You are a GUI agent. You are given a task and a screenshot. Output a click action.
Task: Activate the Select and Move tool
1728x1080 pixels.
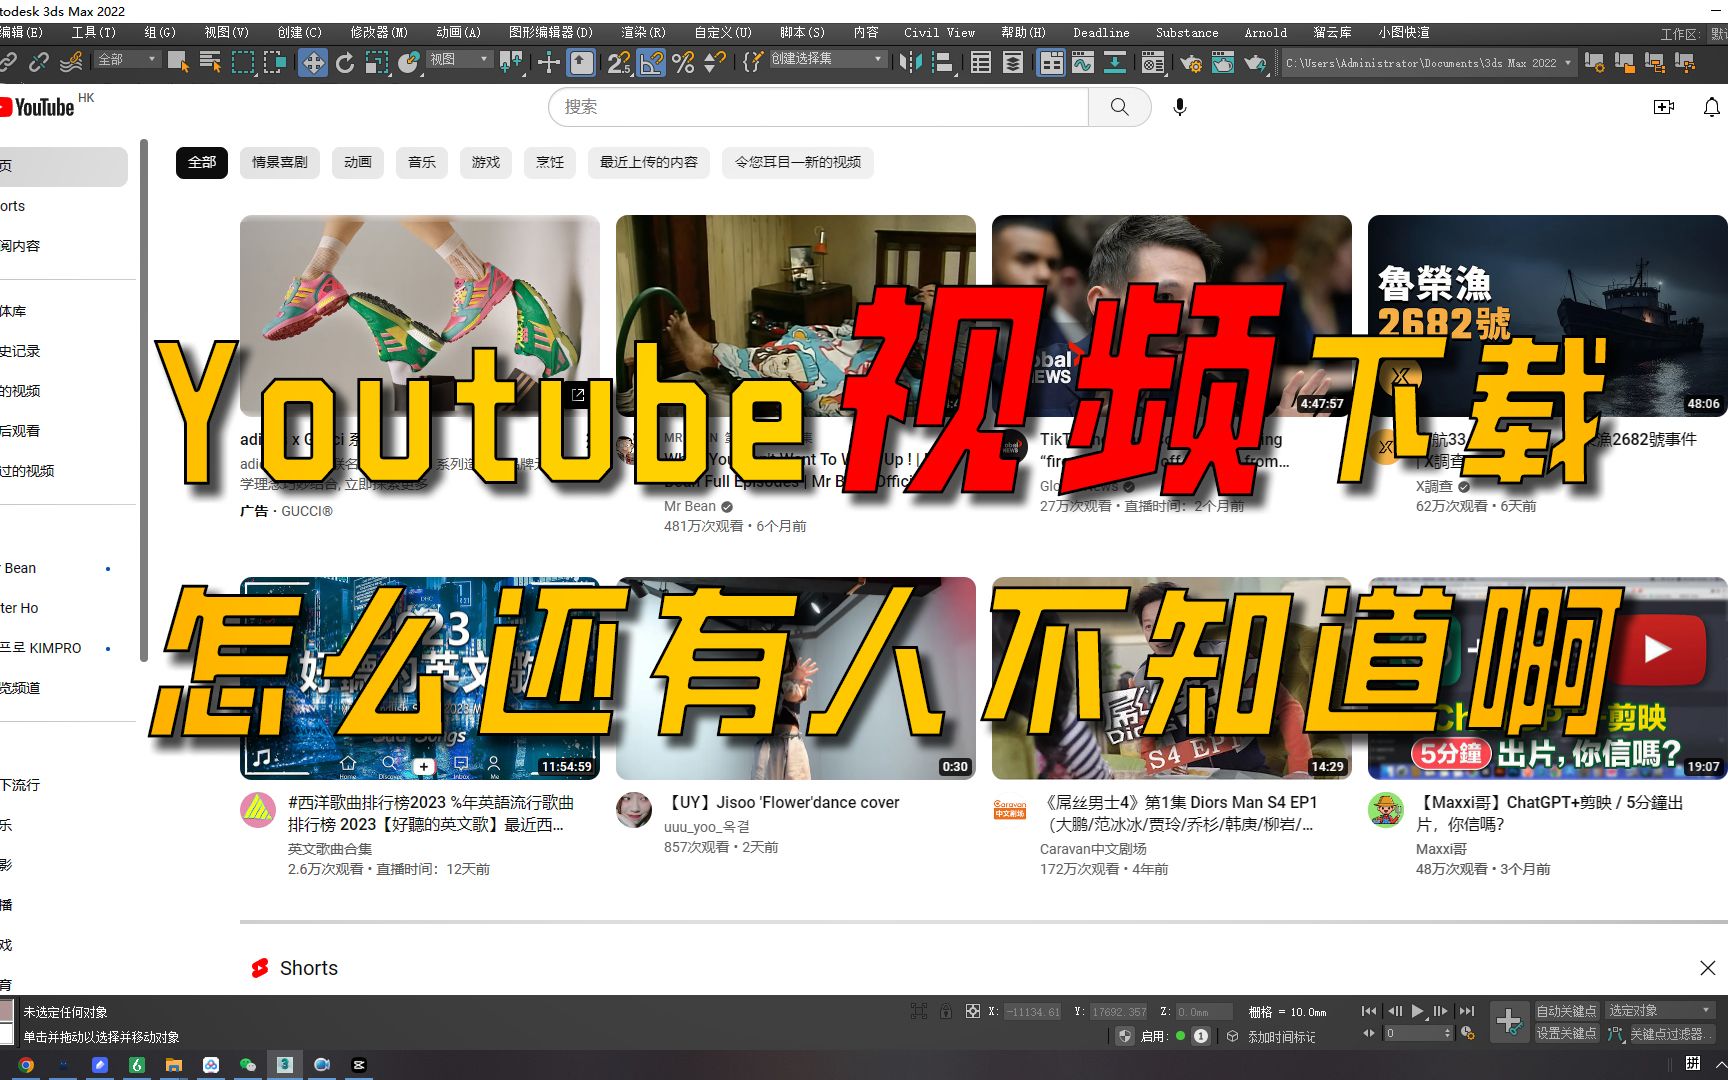tap(313, 63)
